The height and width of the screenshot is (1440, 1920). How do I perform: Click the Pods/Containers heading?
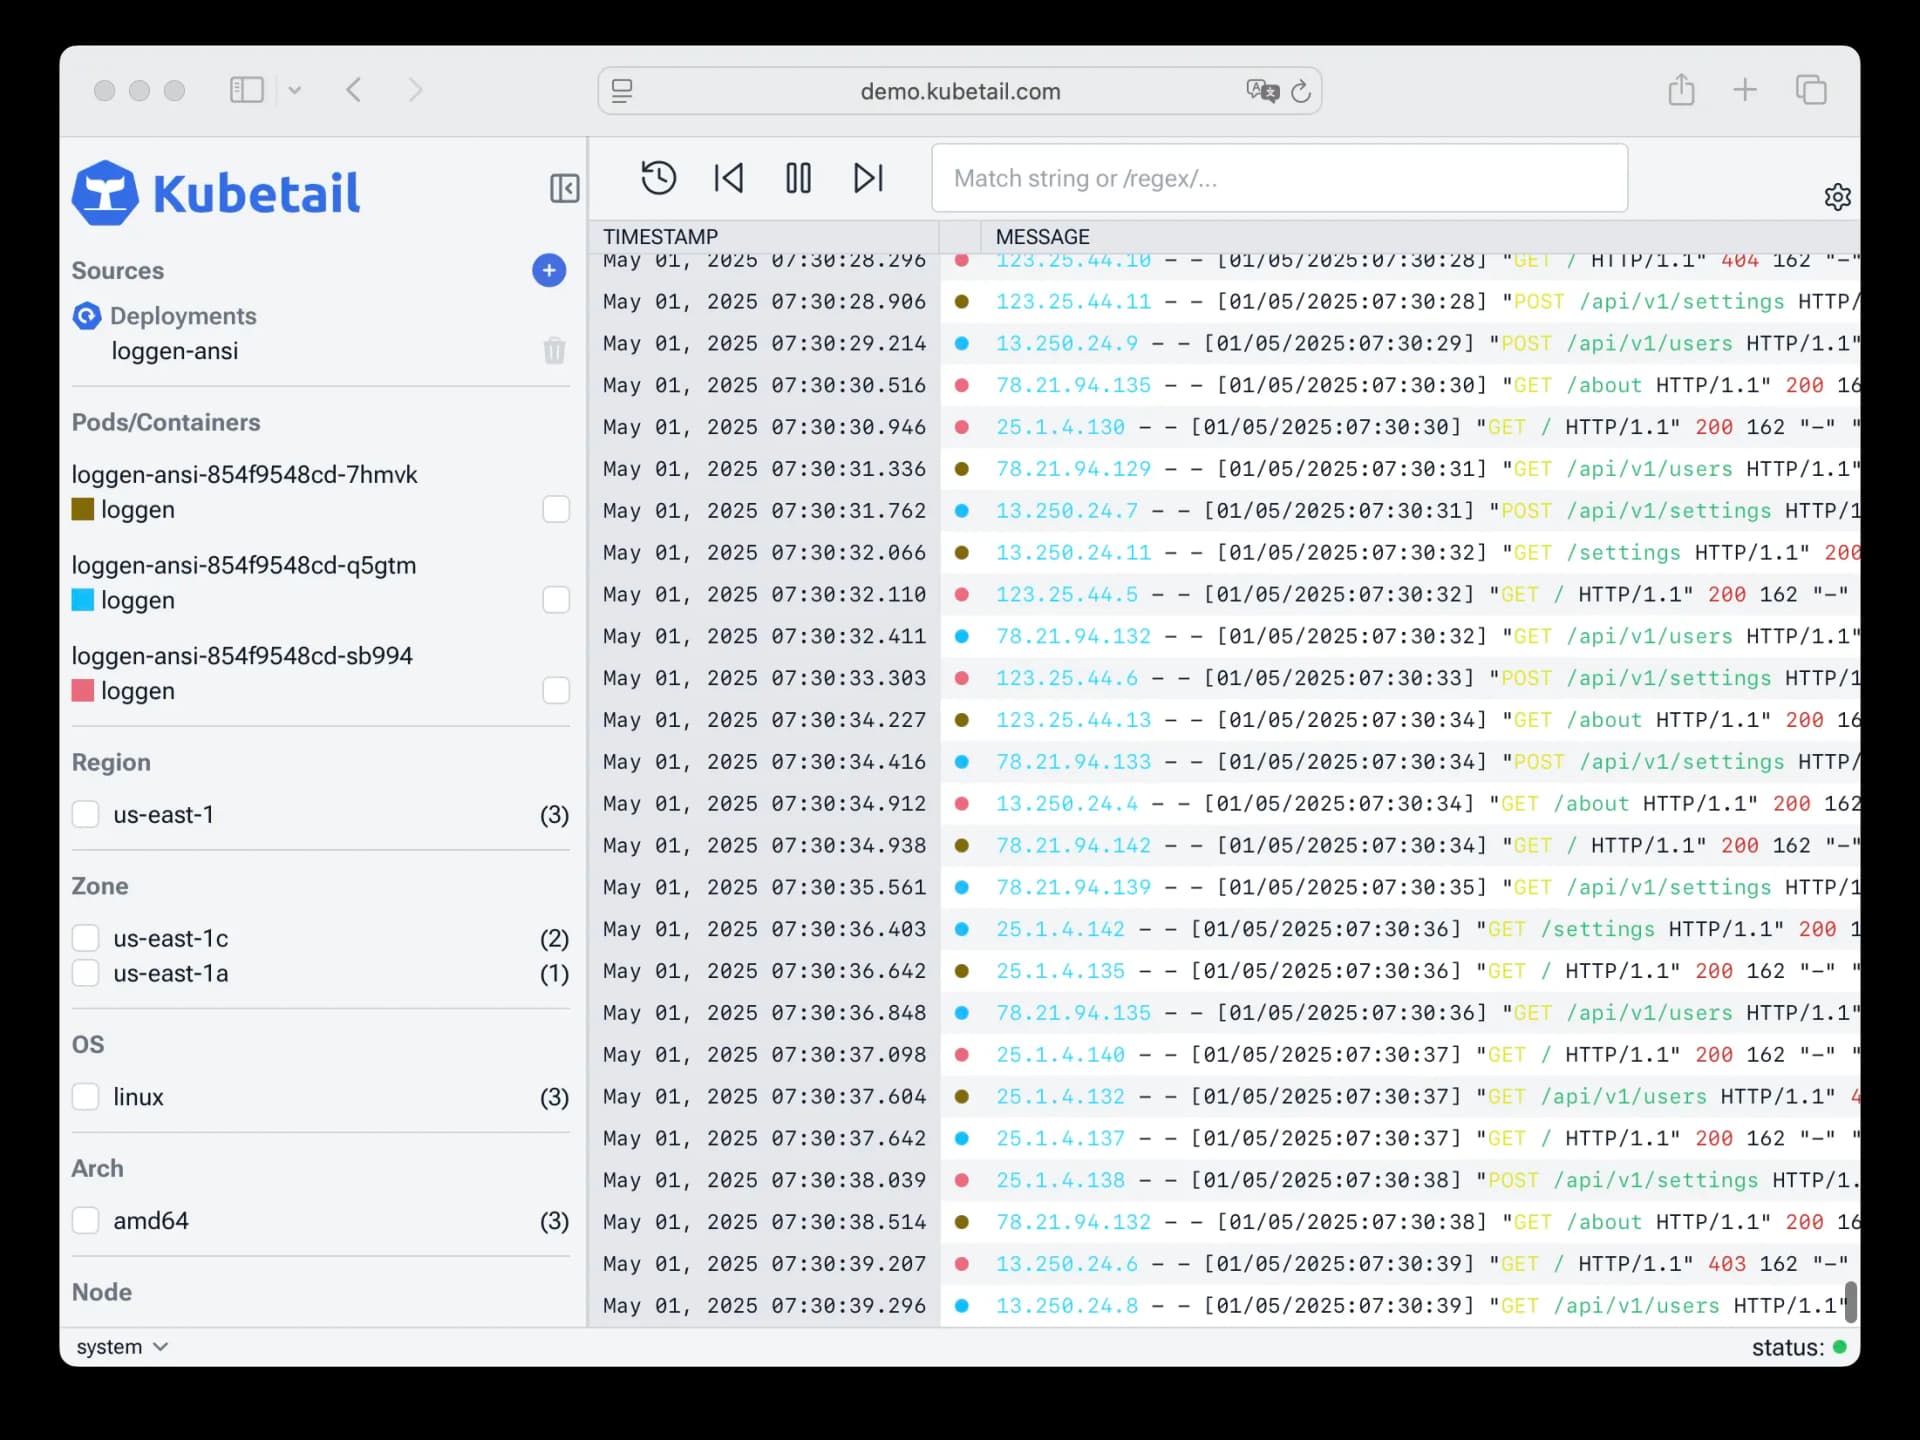[x=166, y=422]
